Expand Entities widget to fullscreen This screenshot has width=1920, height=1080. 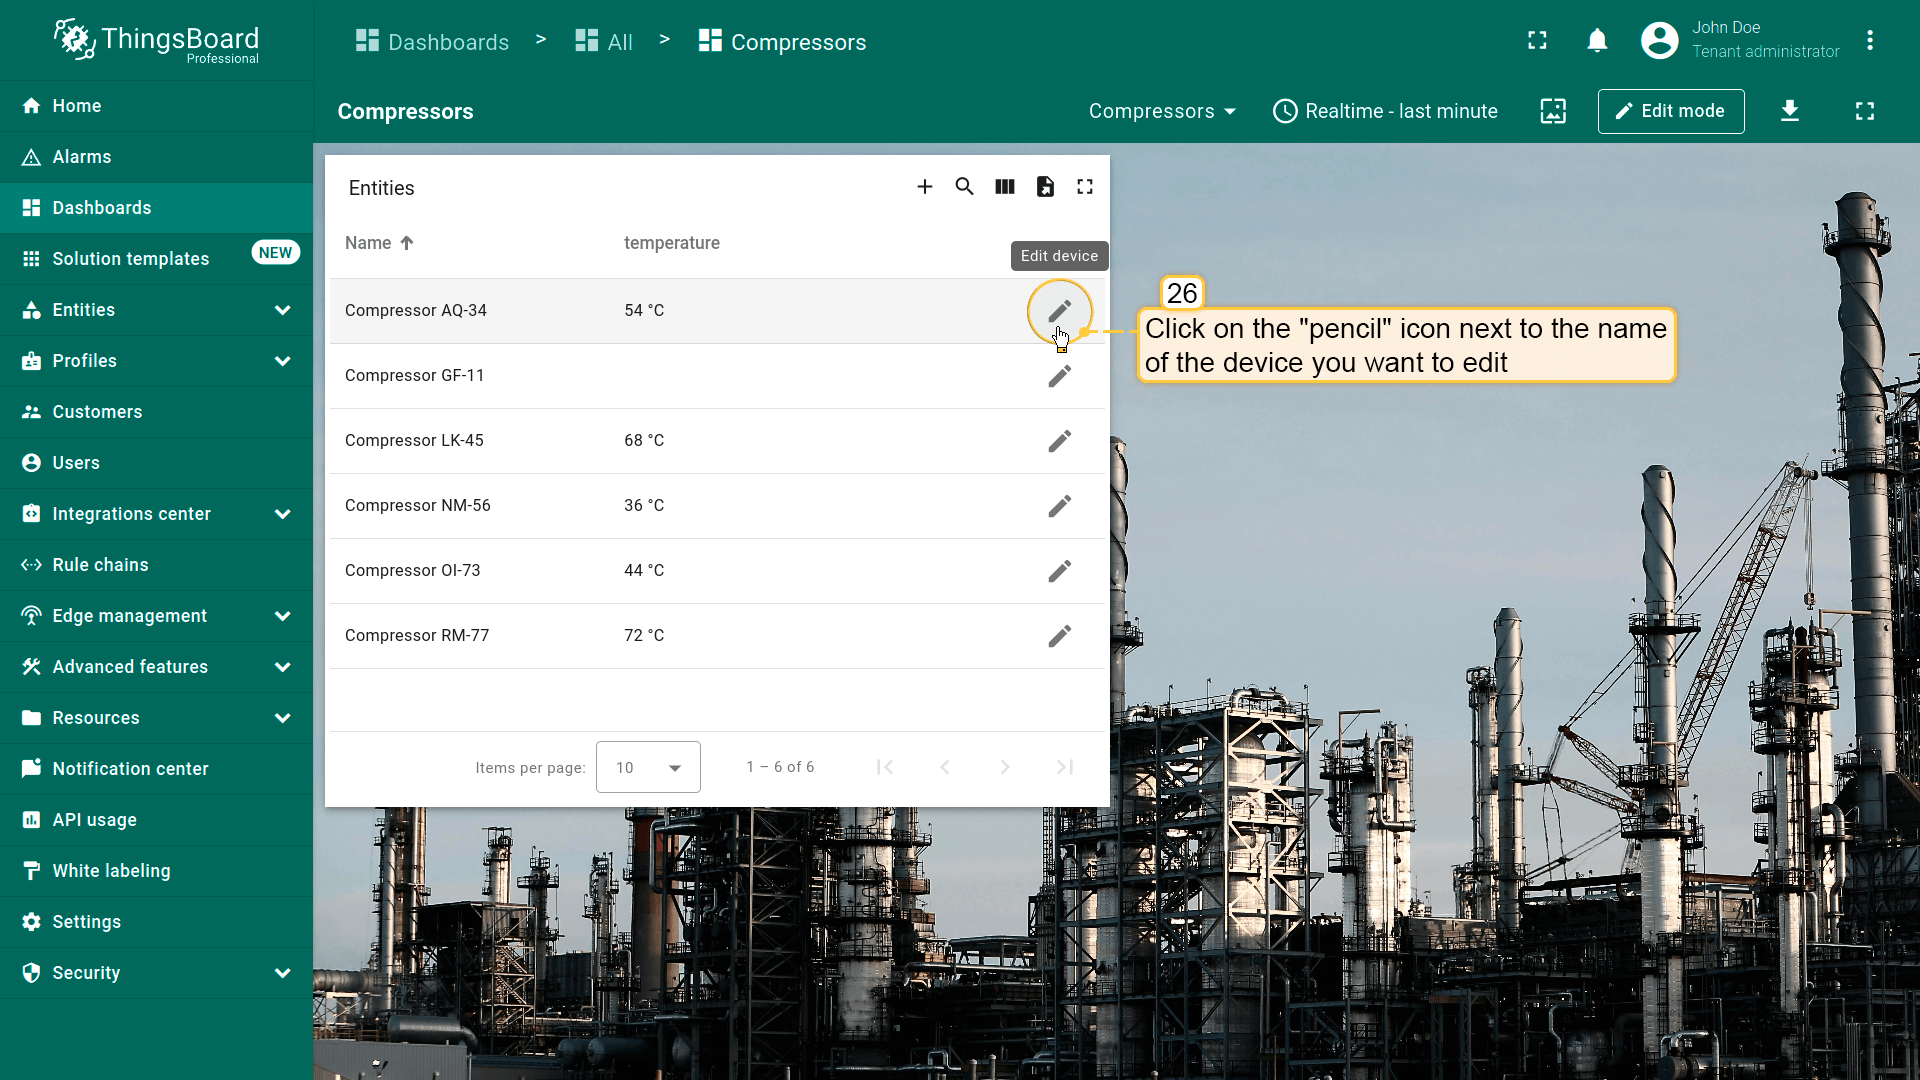tap(1085, 187)
